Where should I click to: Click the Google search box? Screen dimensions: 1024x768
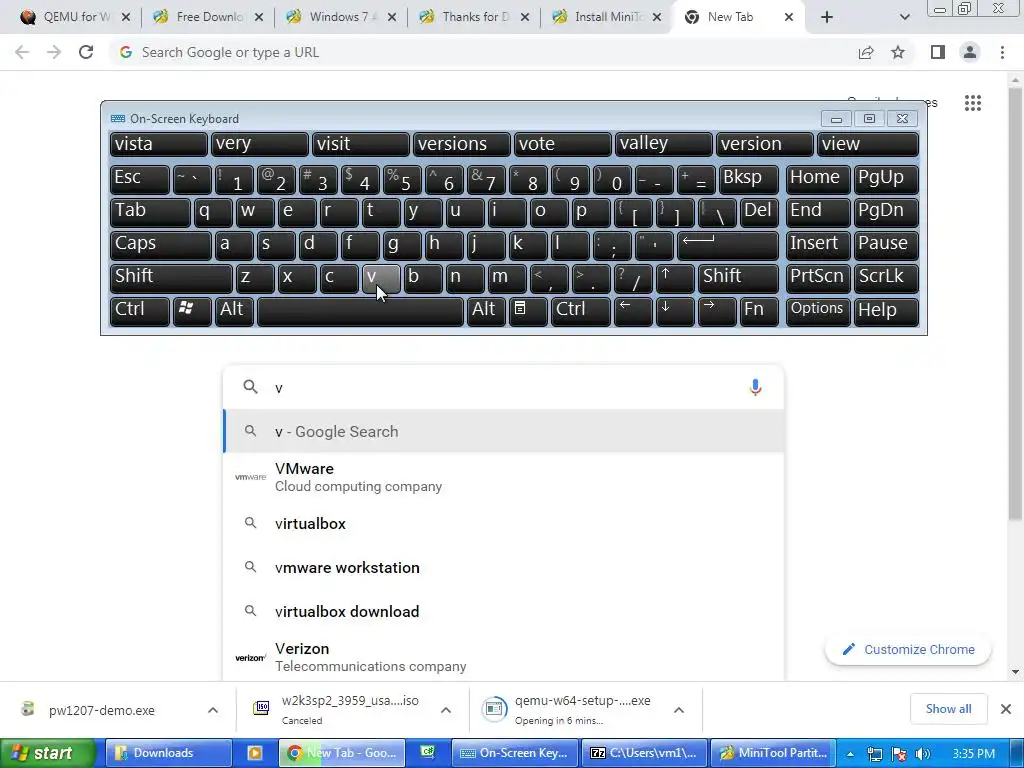(x=504, y=387)
